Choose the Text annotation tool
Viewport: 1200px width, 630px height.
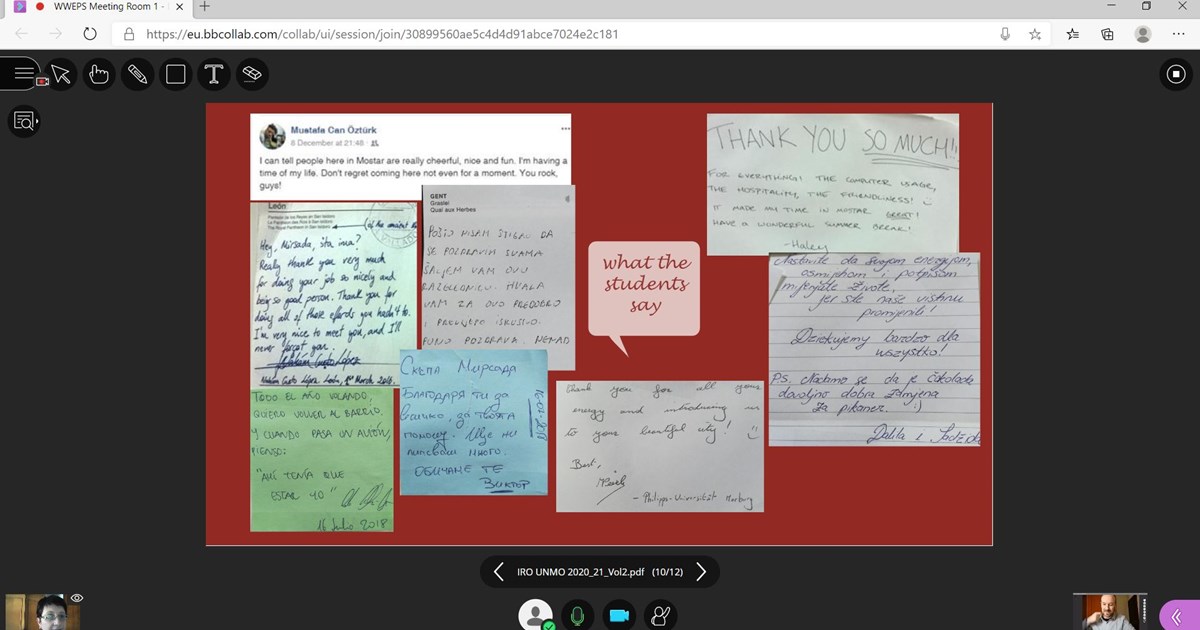[213, 74]
